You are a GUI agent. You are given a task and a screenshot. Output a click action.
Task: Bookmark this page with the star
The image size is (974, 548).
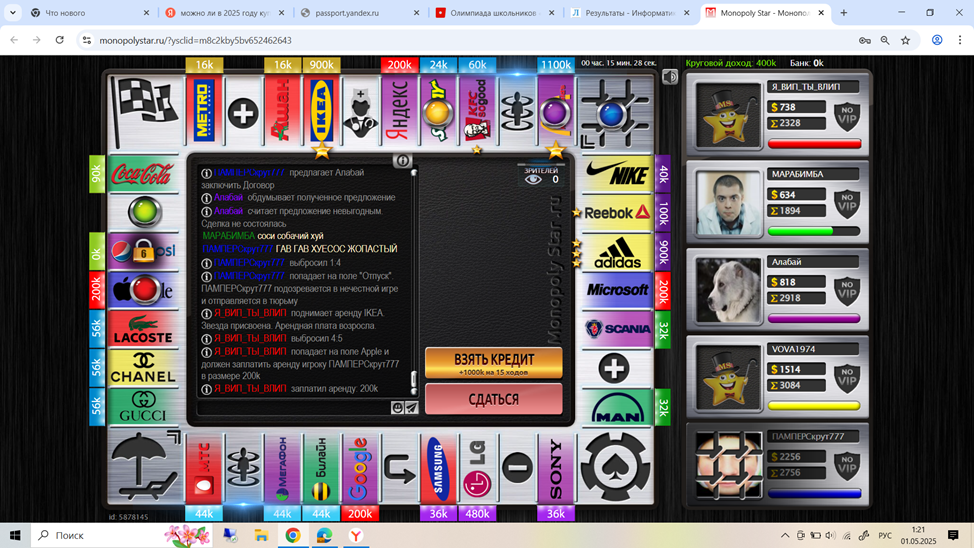pos(906,40)
